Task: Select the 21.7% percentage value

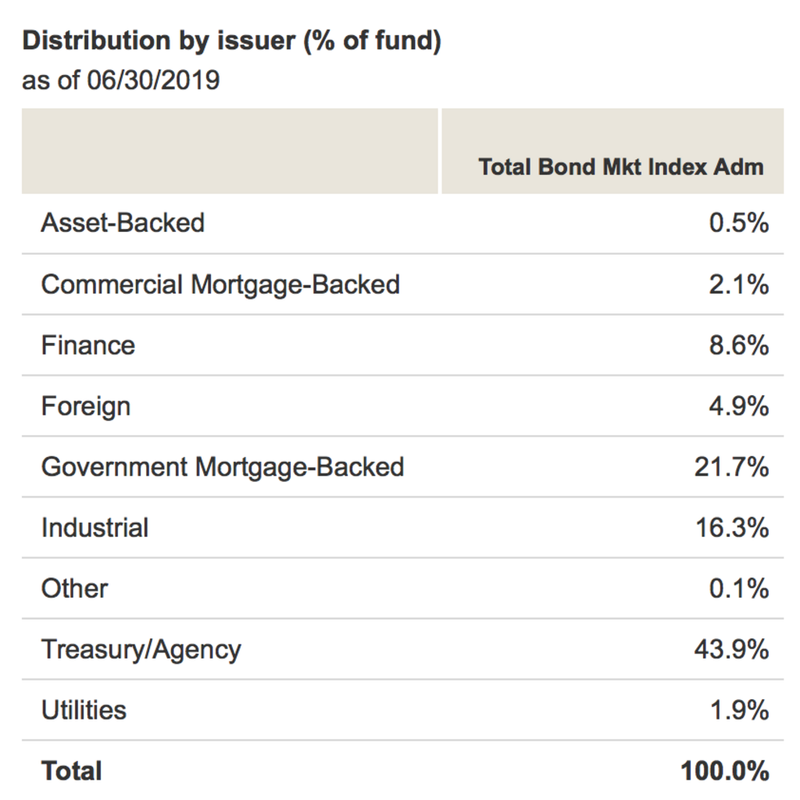Action: pos(732,467)
